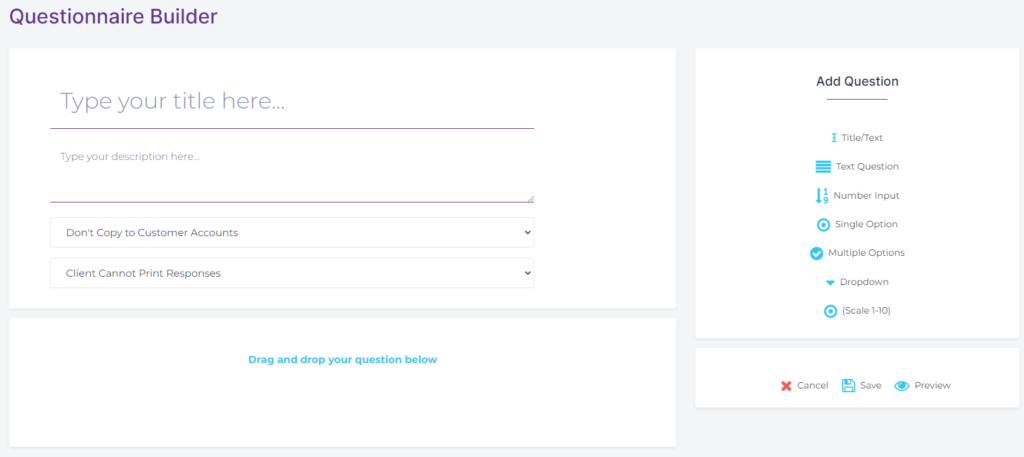1024x457 pixels.
Task: Click the Number Input sort icon
Action: (822, 196)
